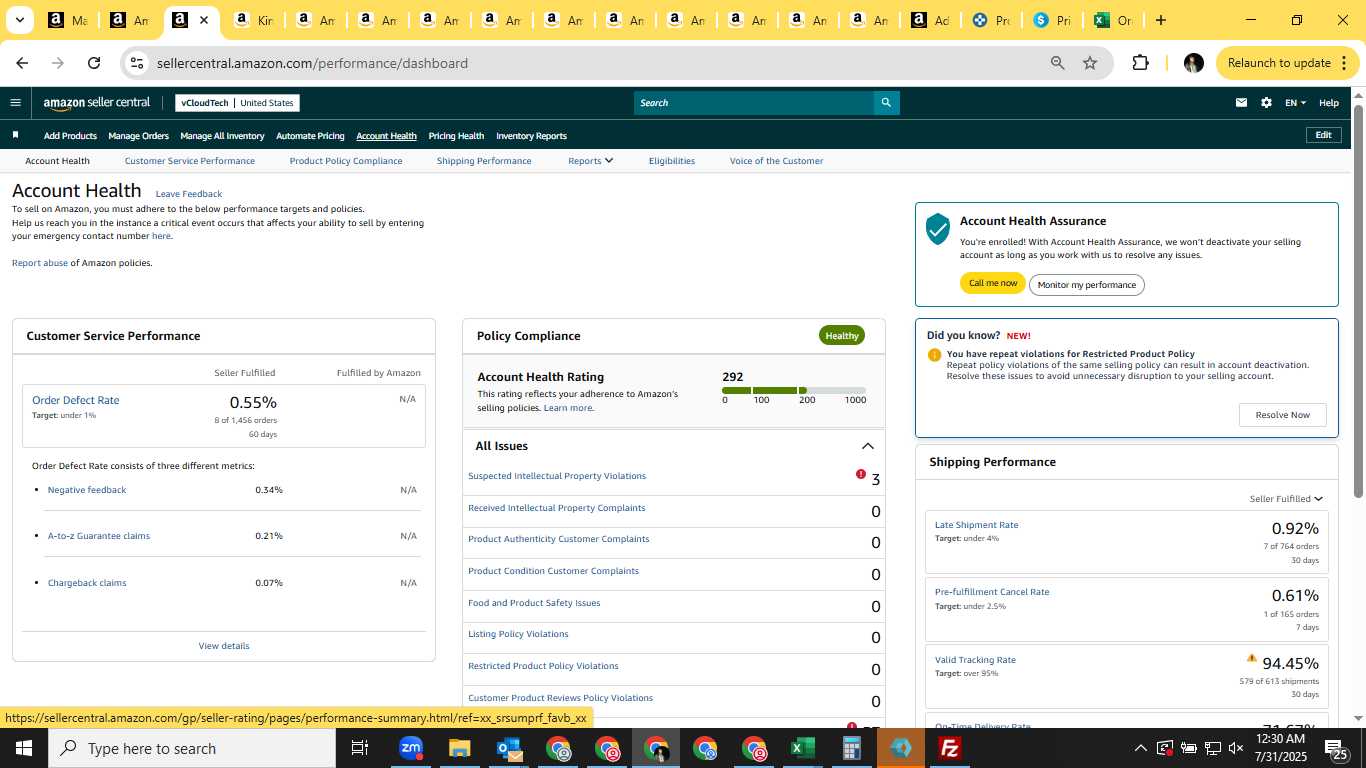Click the Edit button on favorites bar
Viewport: 1366px width, 768px height.
1323,135
